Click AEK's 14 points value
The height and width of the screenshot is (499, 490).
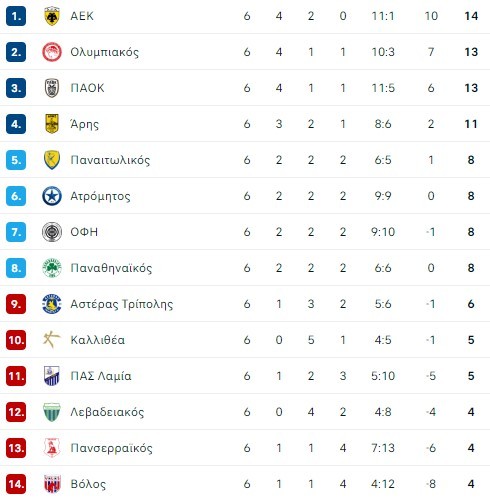pos(471,16)
